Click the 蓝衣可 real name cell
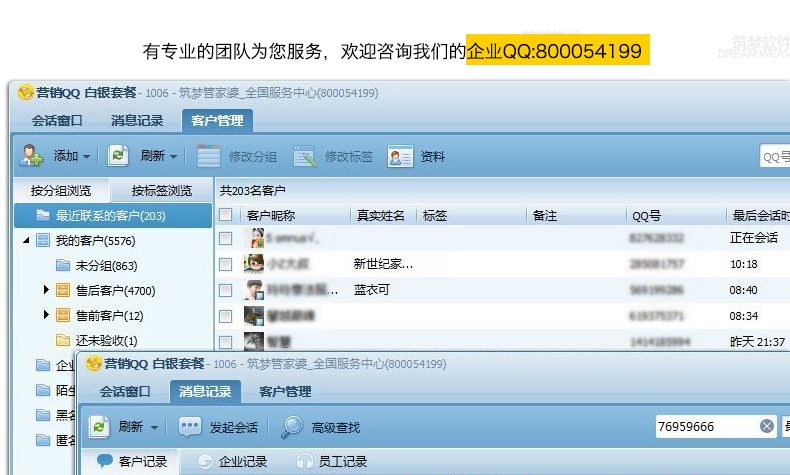Image resolution: width=790 pixels, height=475 pixels. pos(372,290)
